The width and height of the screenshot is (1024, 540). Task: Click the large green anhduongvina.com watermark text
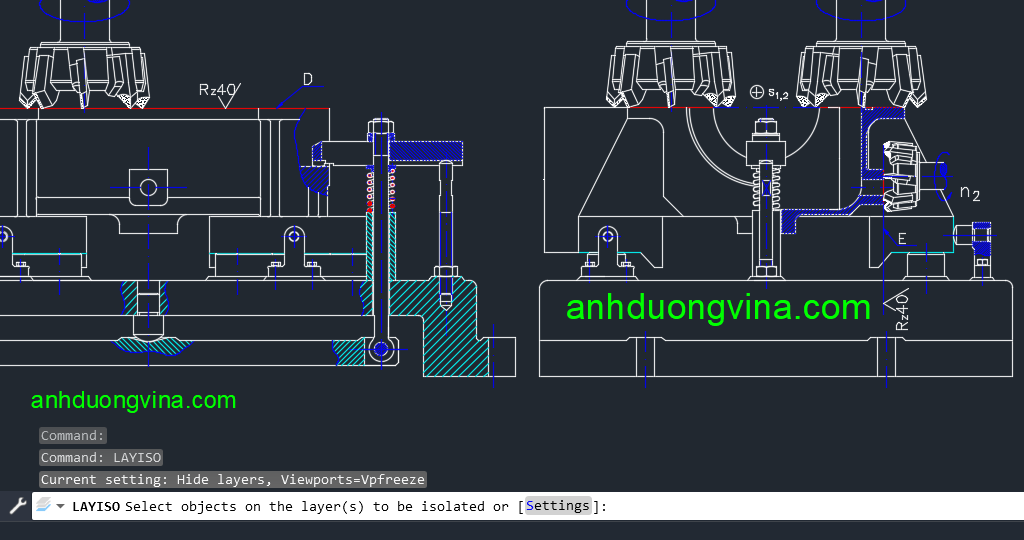(x=718, y=307)
